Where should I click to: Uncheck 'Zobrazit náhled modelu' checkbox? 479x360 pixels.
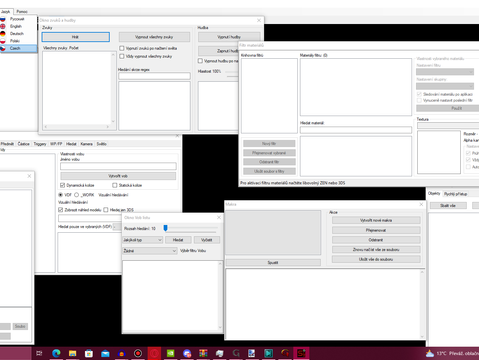click(x=60, y=210)
